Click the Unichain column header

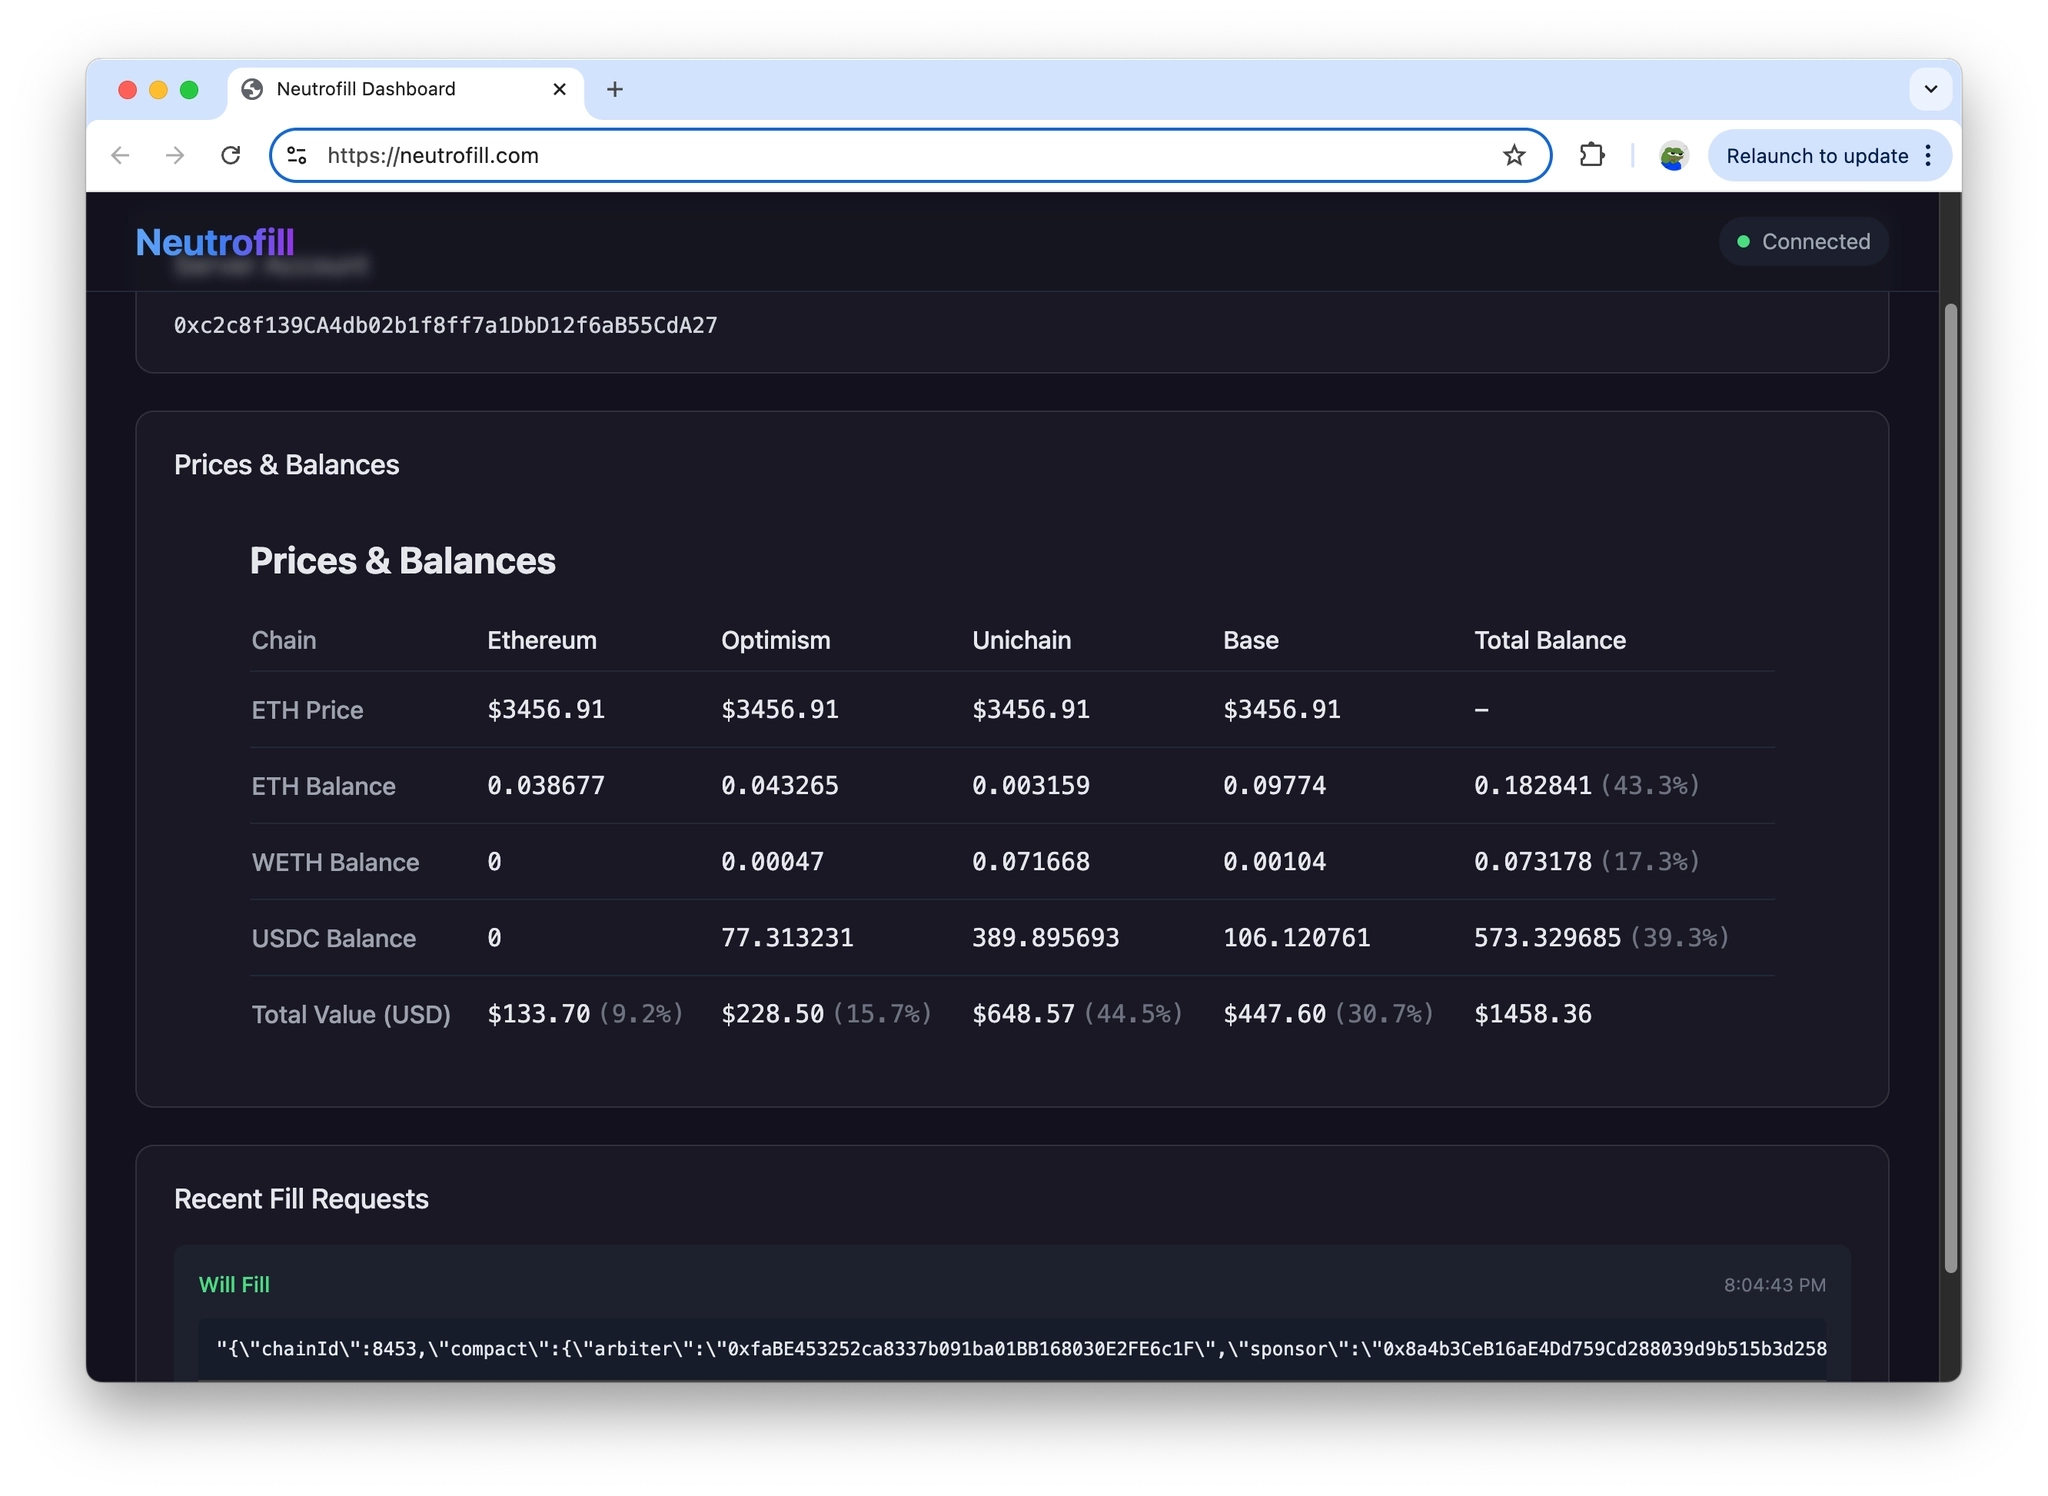tap(1021, 641)
